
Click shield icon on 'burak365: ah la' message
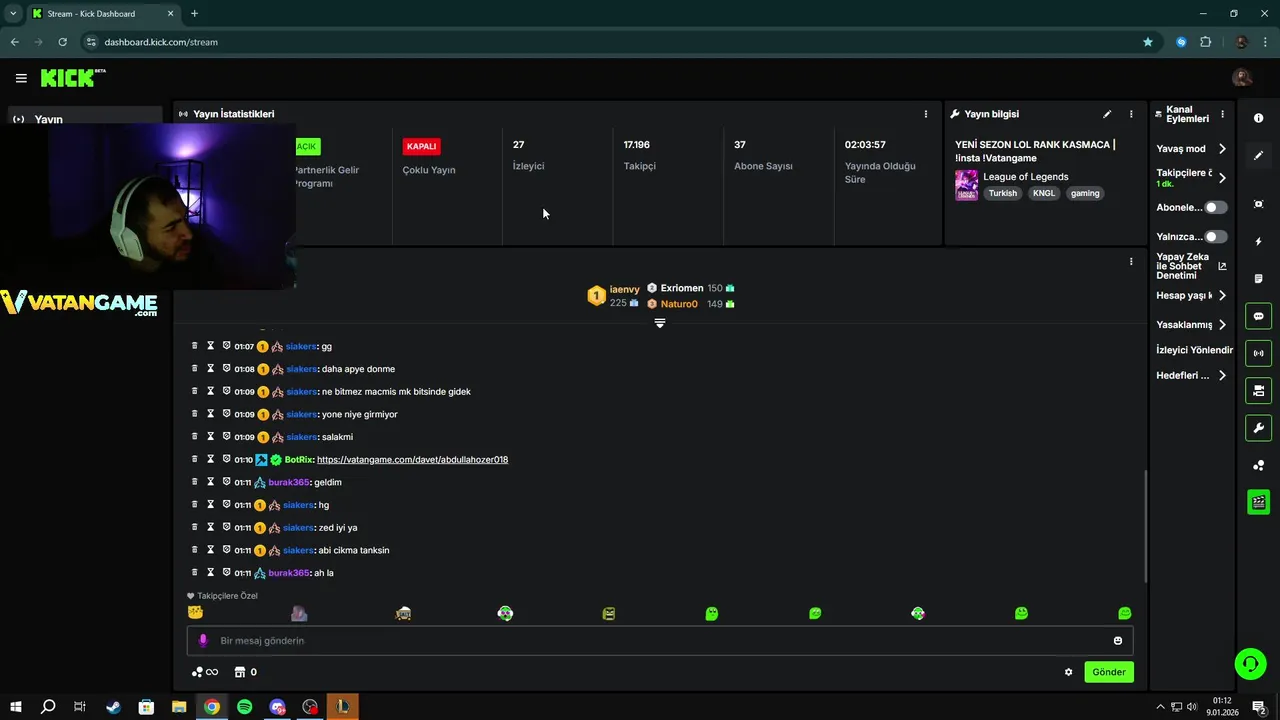coord(226,572)
